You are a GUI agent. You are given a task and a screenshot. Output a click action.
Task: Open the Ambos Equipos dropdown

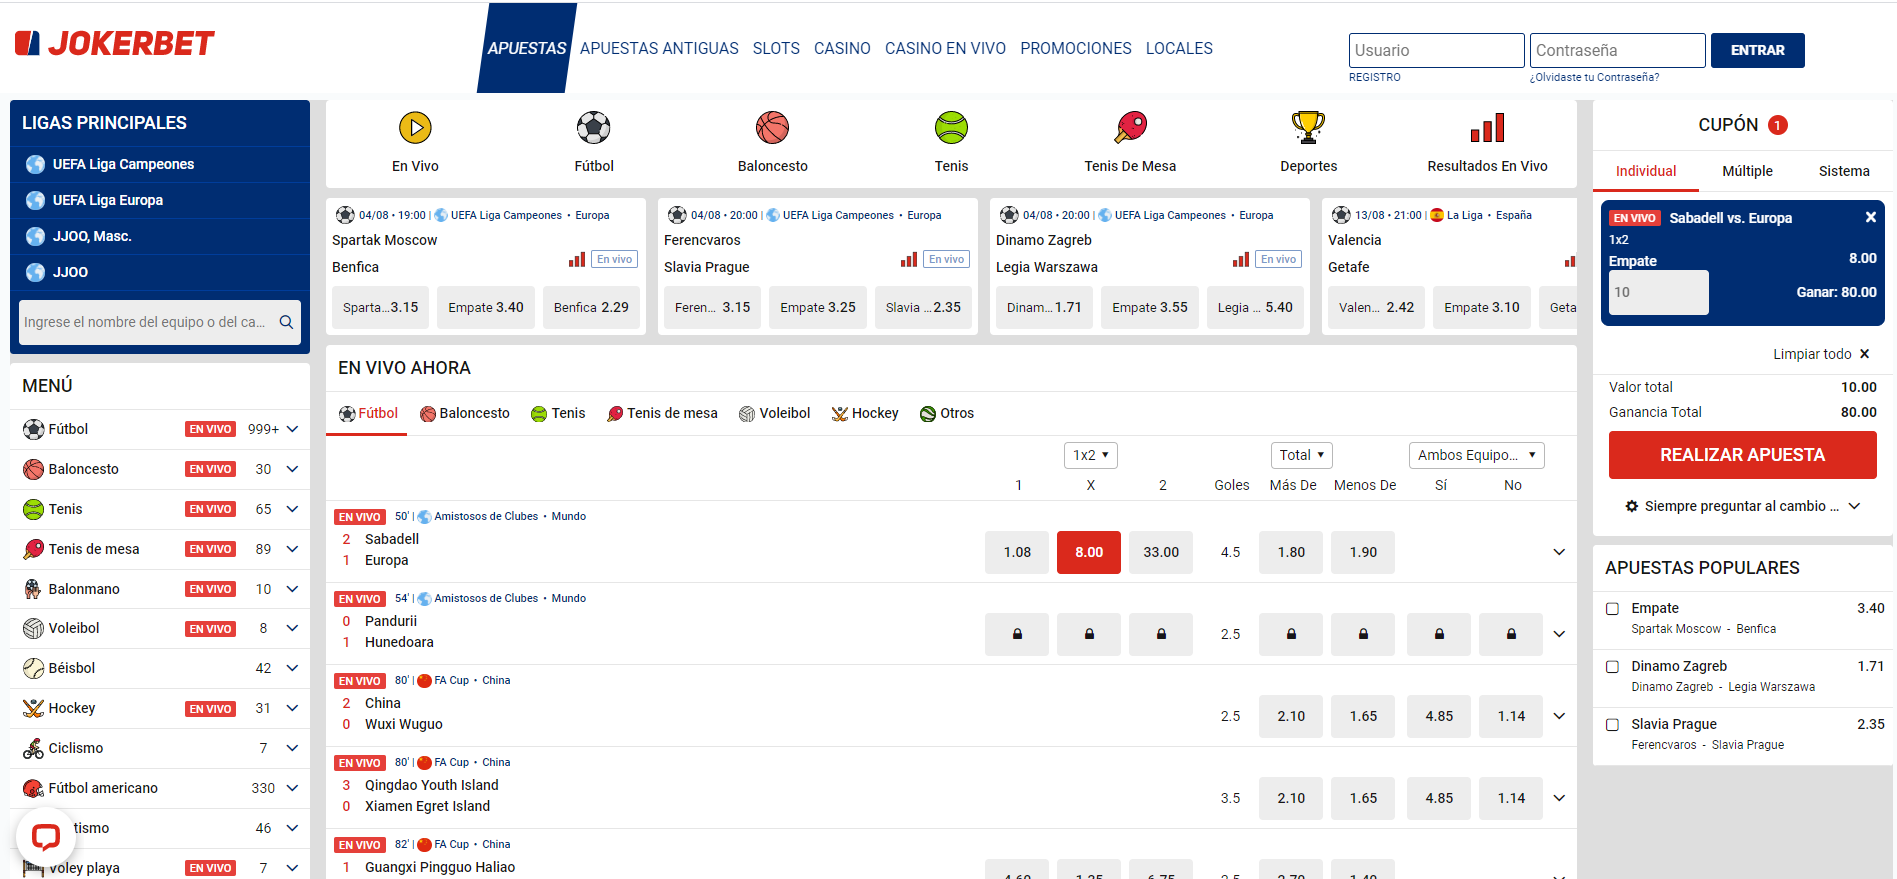tap(1476, 455)
